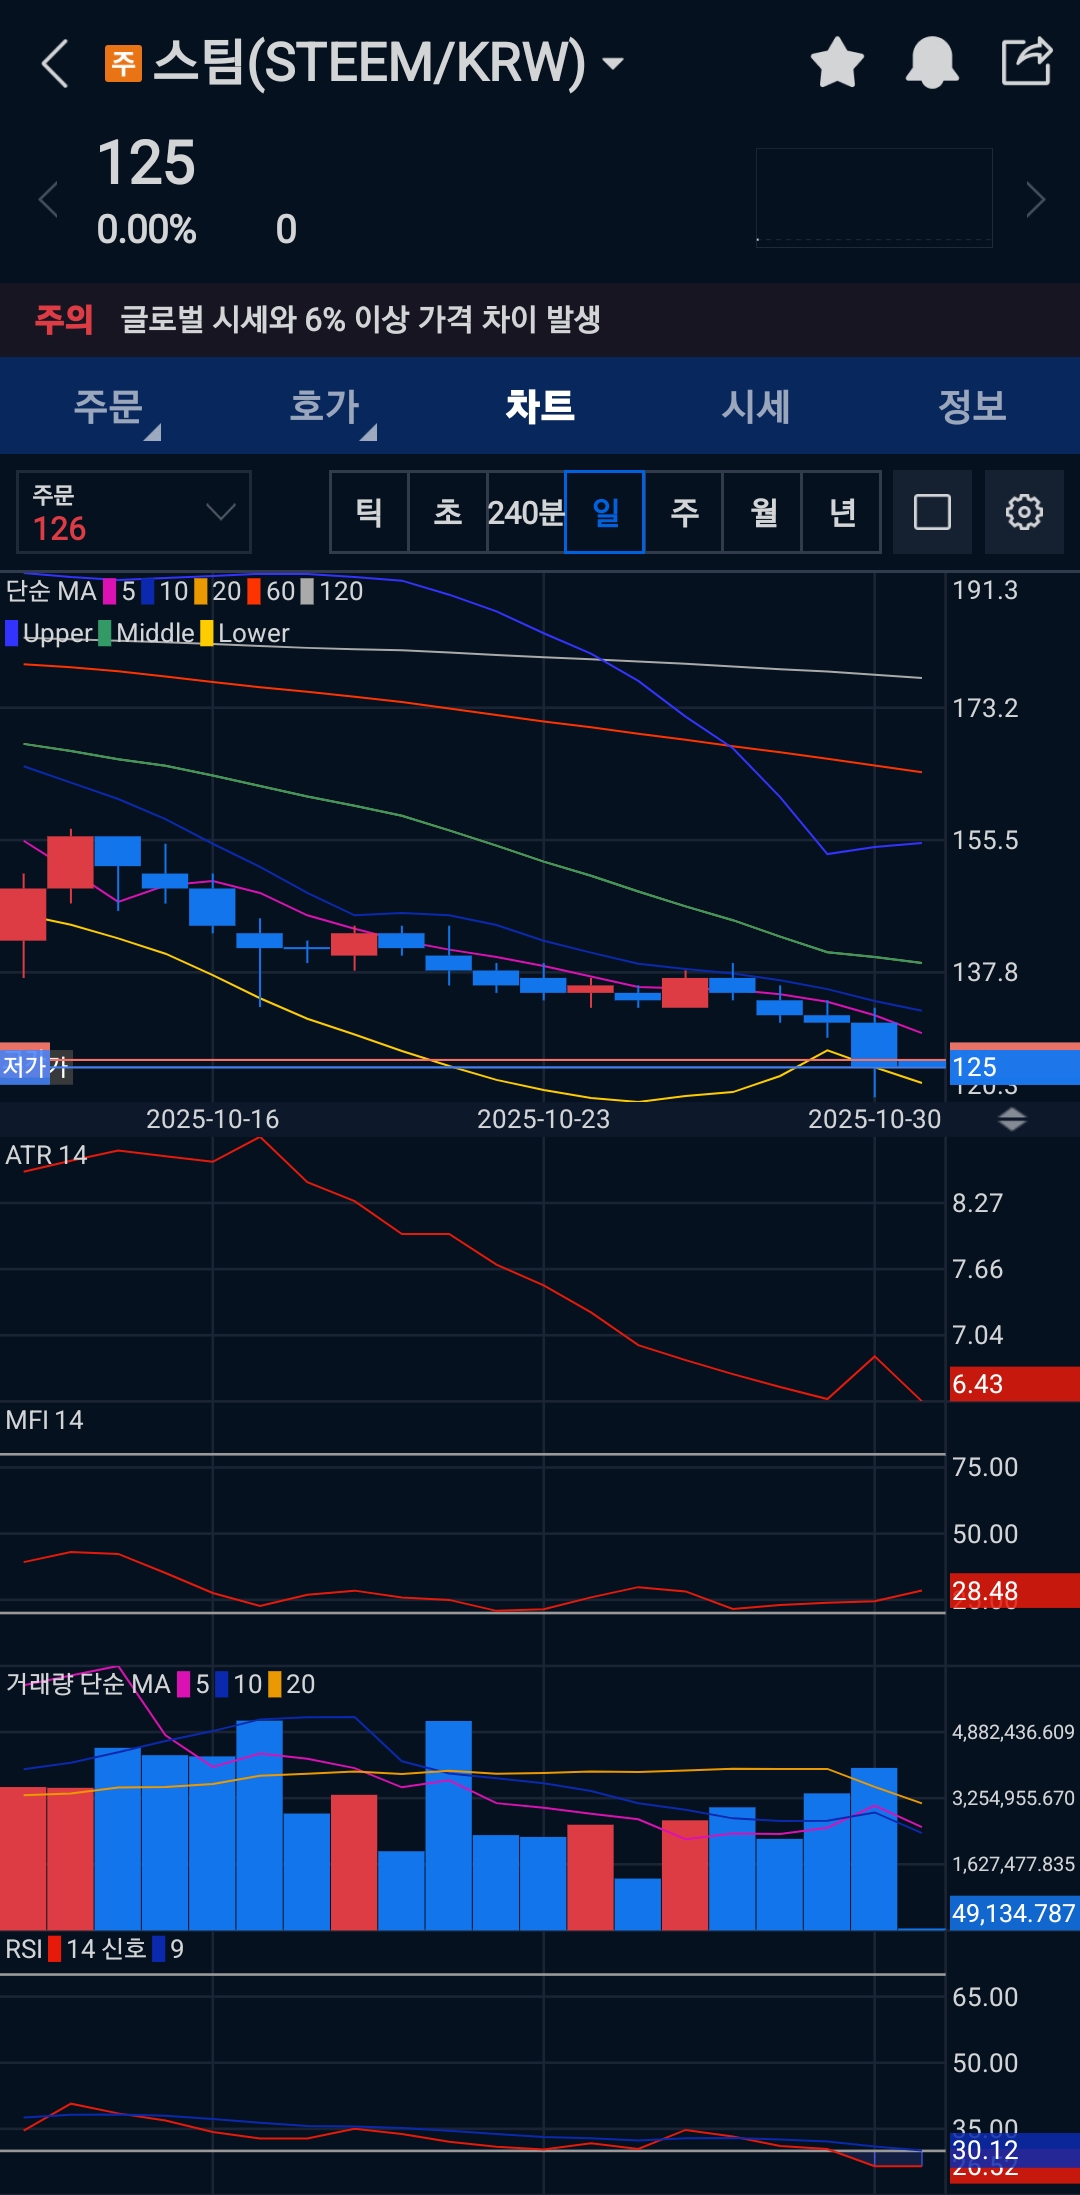Open the 주문 price dropdown
1080x2195 pixels.
pyautogui.click(x=134, y=512)
